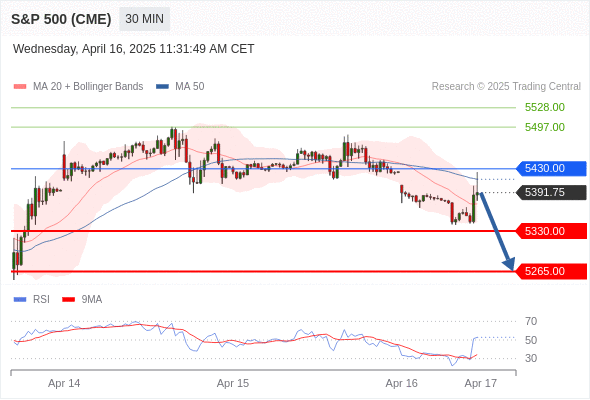This screenshot has height=400, width=590.
Task: Click the red 5265.00 target tag
Action: [x=551, y=271]
